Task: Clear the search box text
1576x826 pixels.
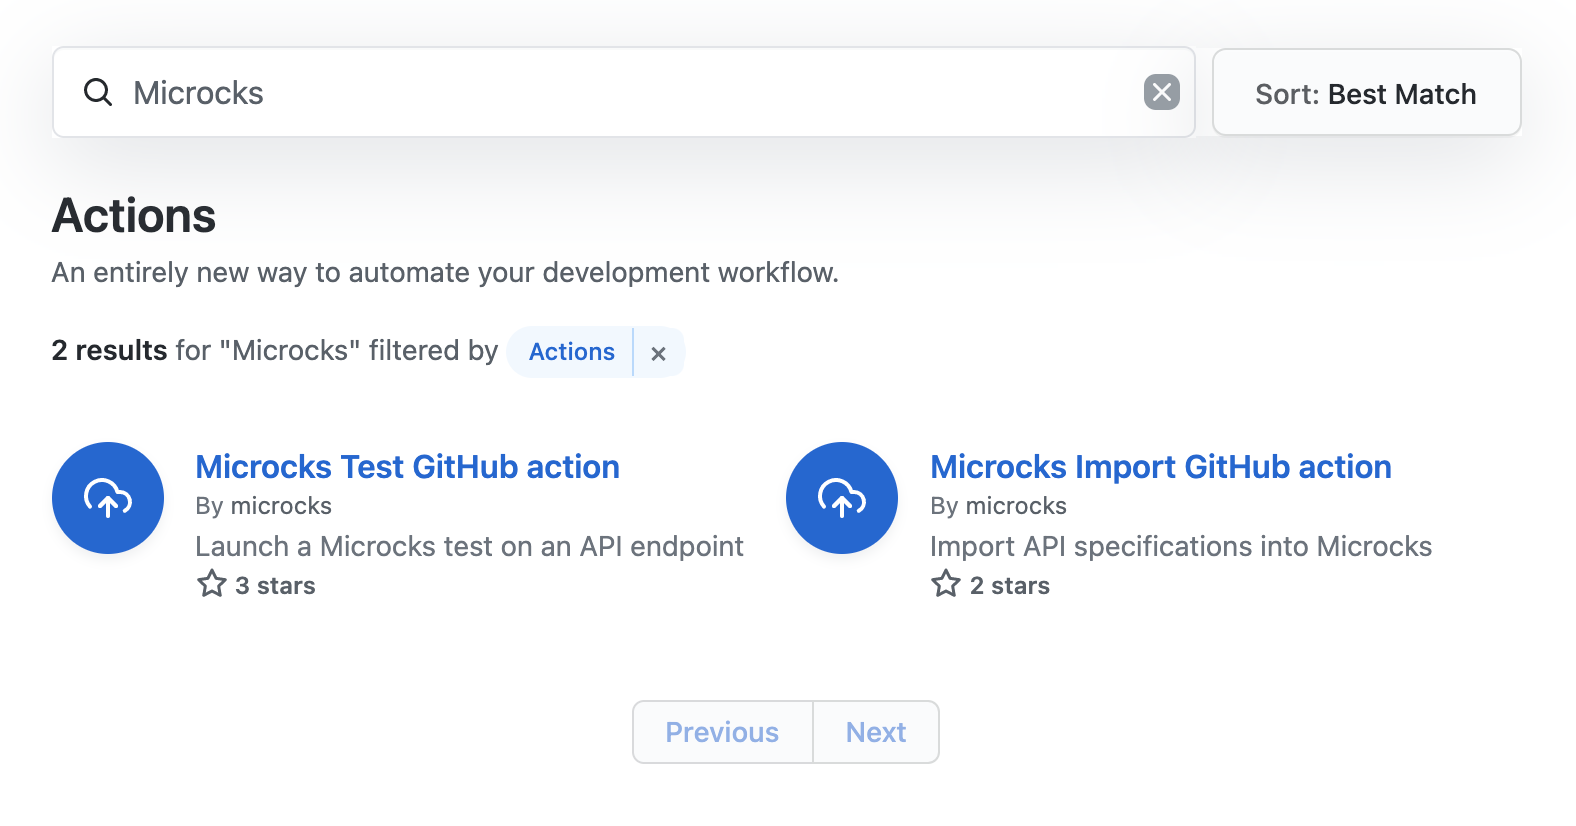Action: (1161, 93)
